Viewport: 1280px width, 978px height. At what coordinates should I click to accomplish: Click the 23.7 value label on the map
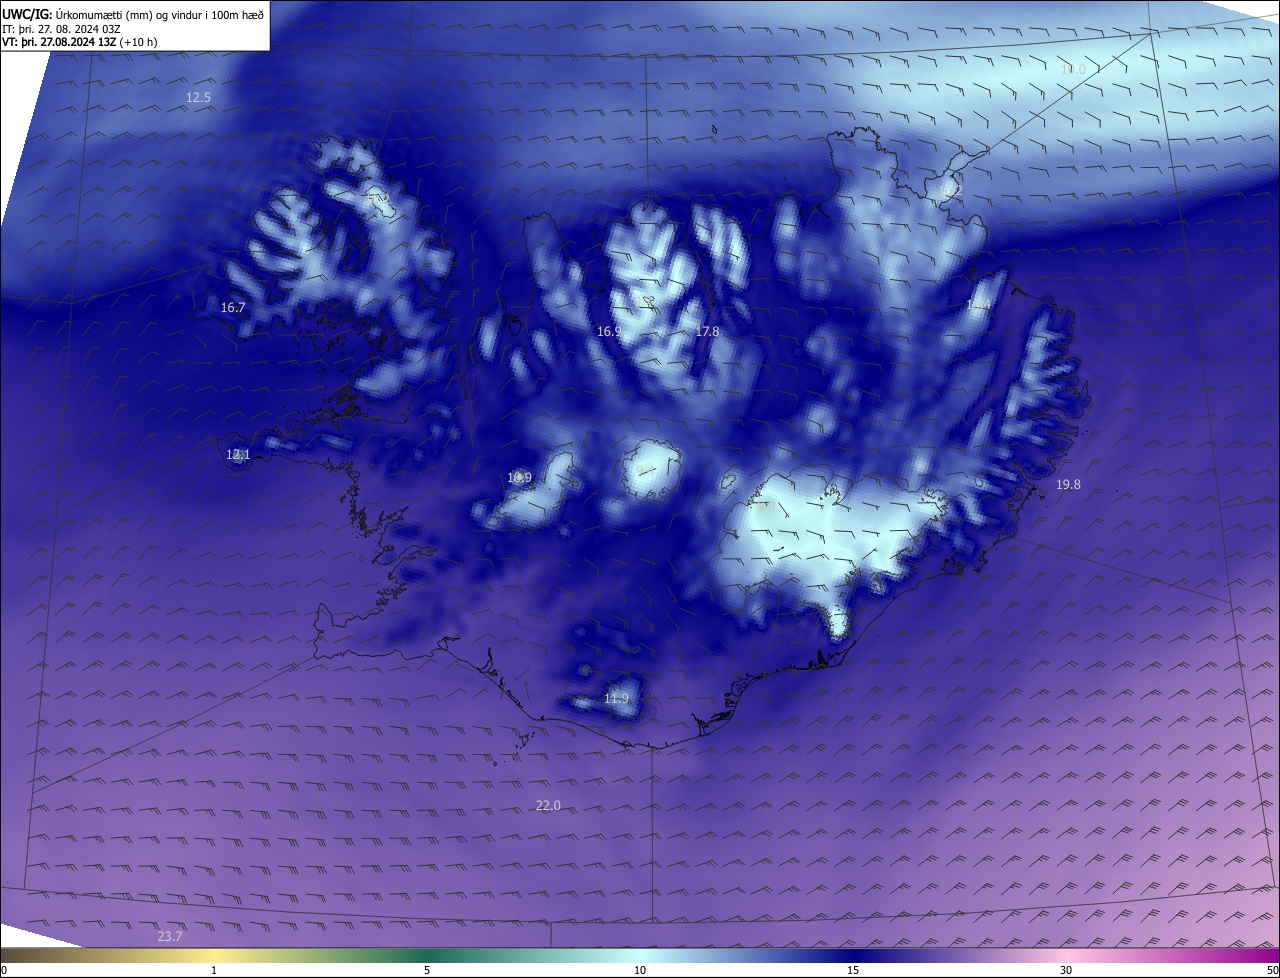170,937
